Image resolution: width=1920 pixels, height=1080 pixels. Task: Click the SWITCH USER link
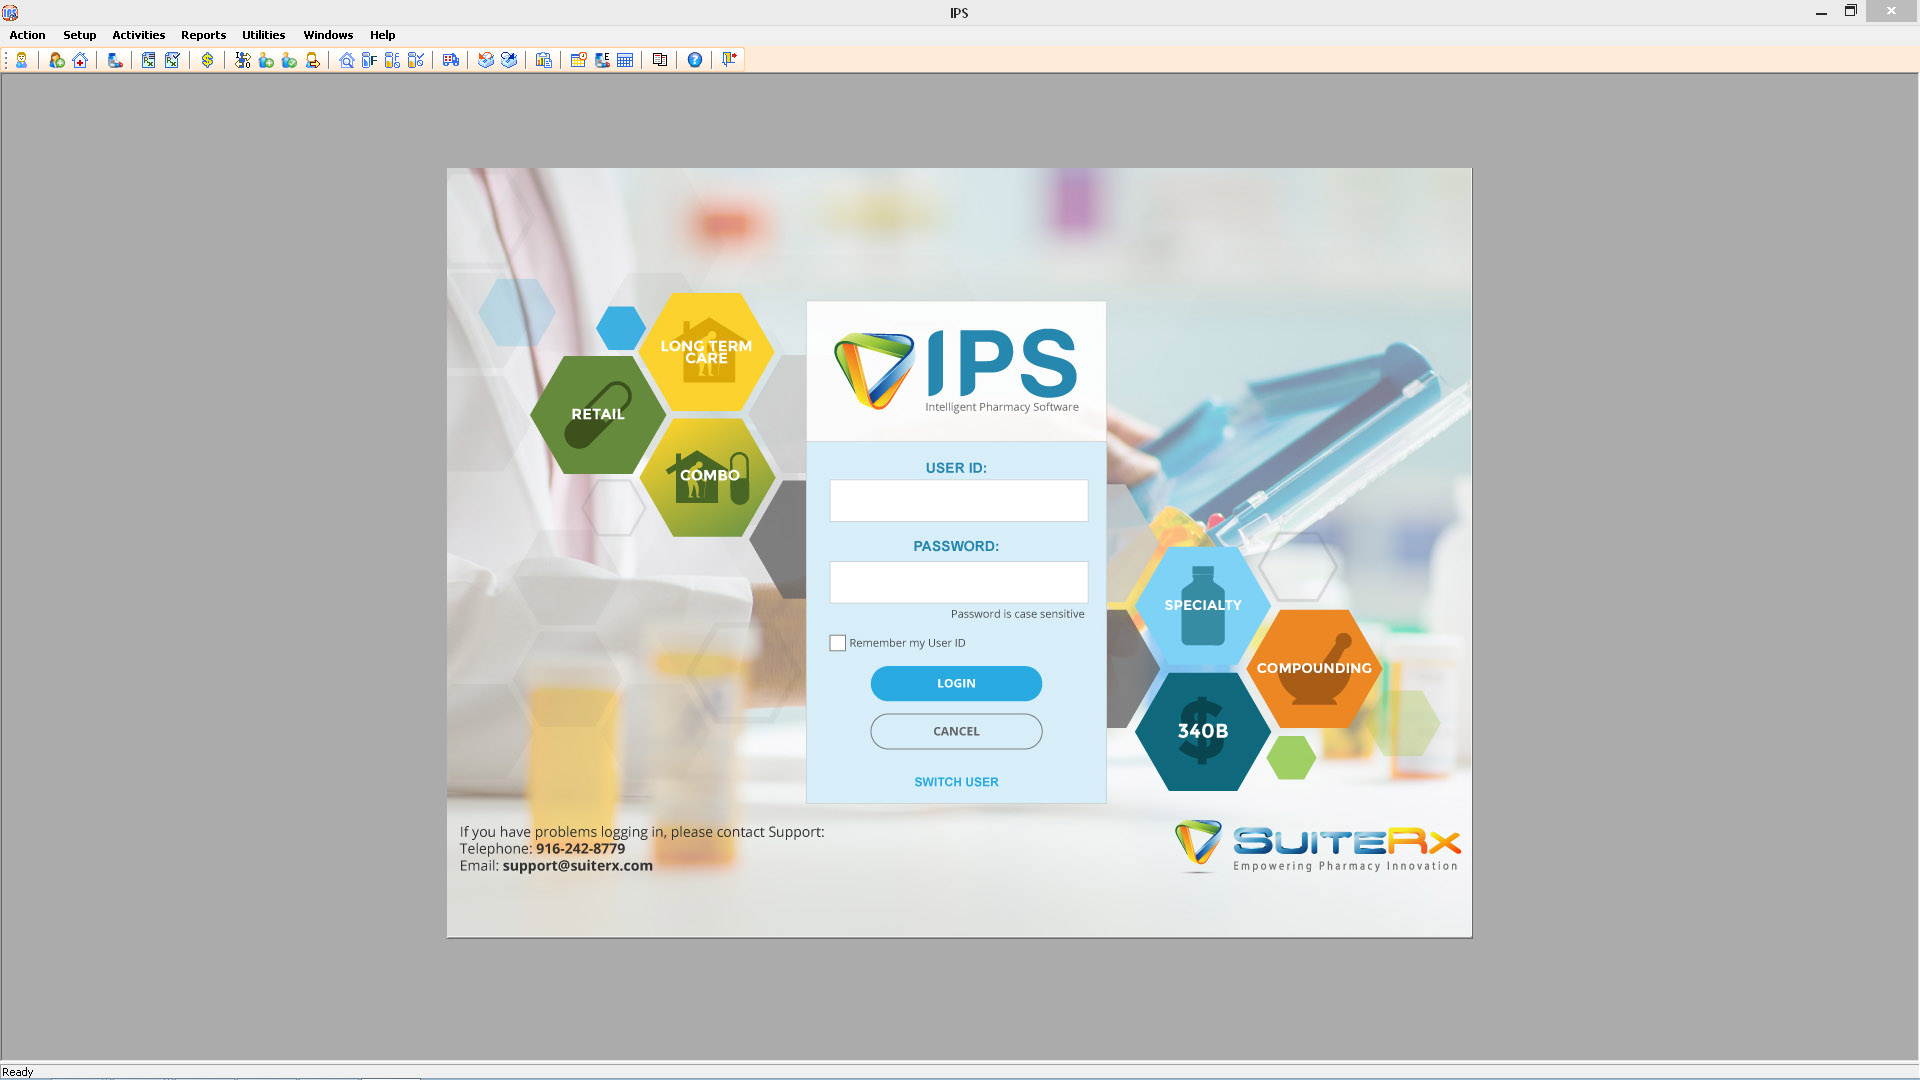956,782
